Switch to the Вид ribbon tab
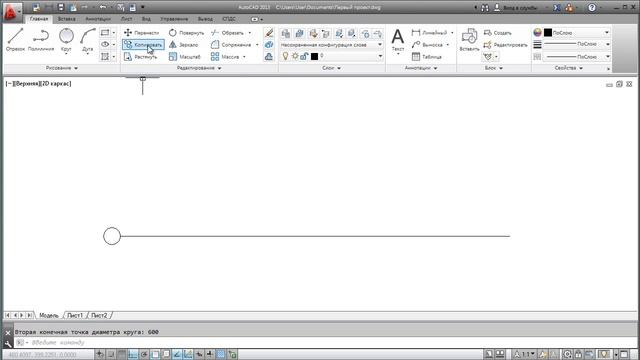The image size is (640, 360). point(146,19)
